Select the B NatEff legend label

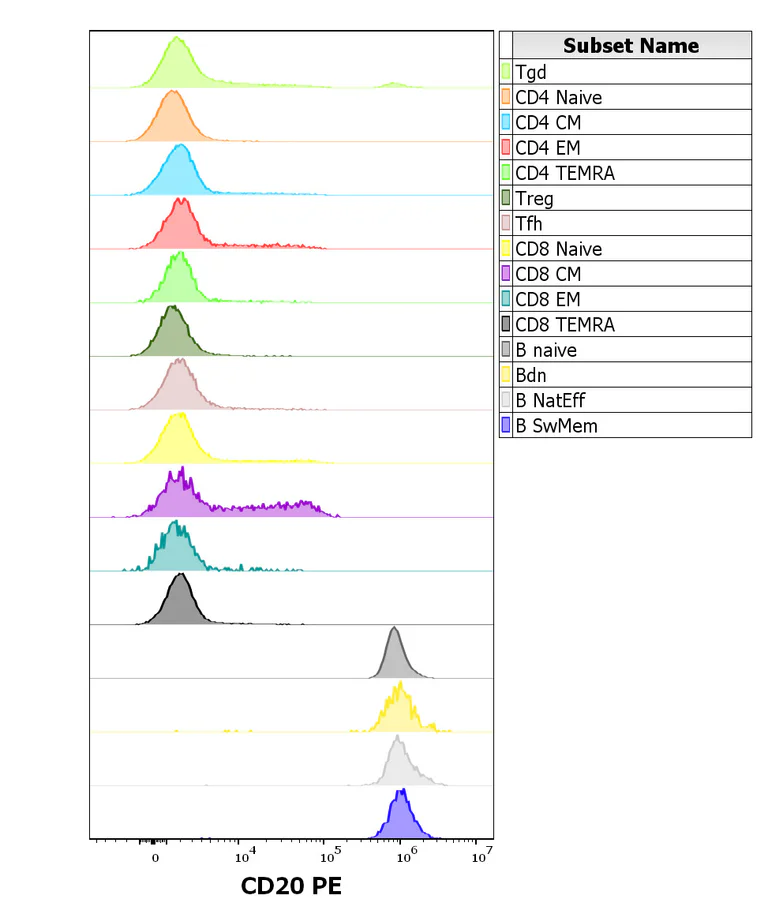[x=550, y=400]
